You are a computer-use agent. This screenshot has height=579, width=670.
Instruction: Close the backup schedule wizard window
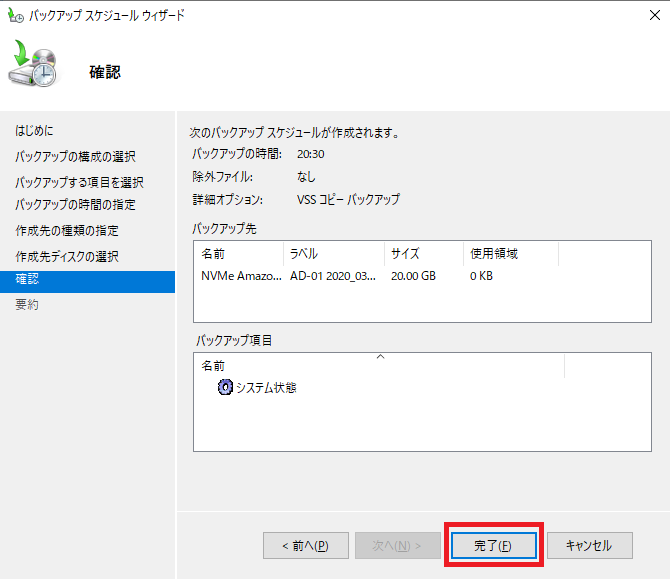647,16
